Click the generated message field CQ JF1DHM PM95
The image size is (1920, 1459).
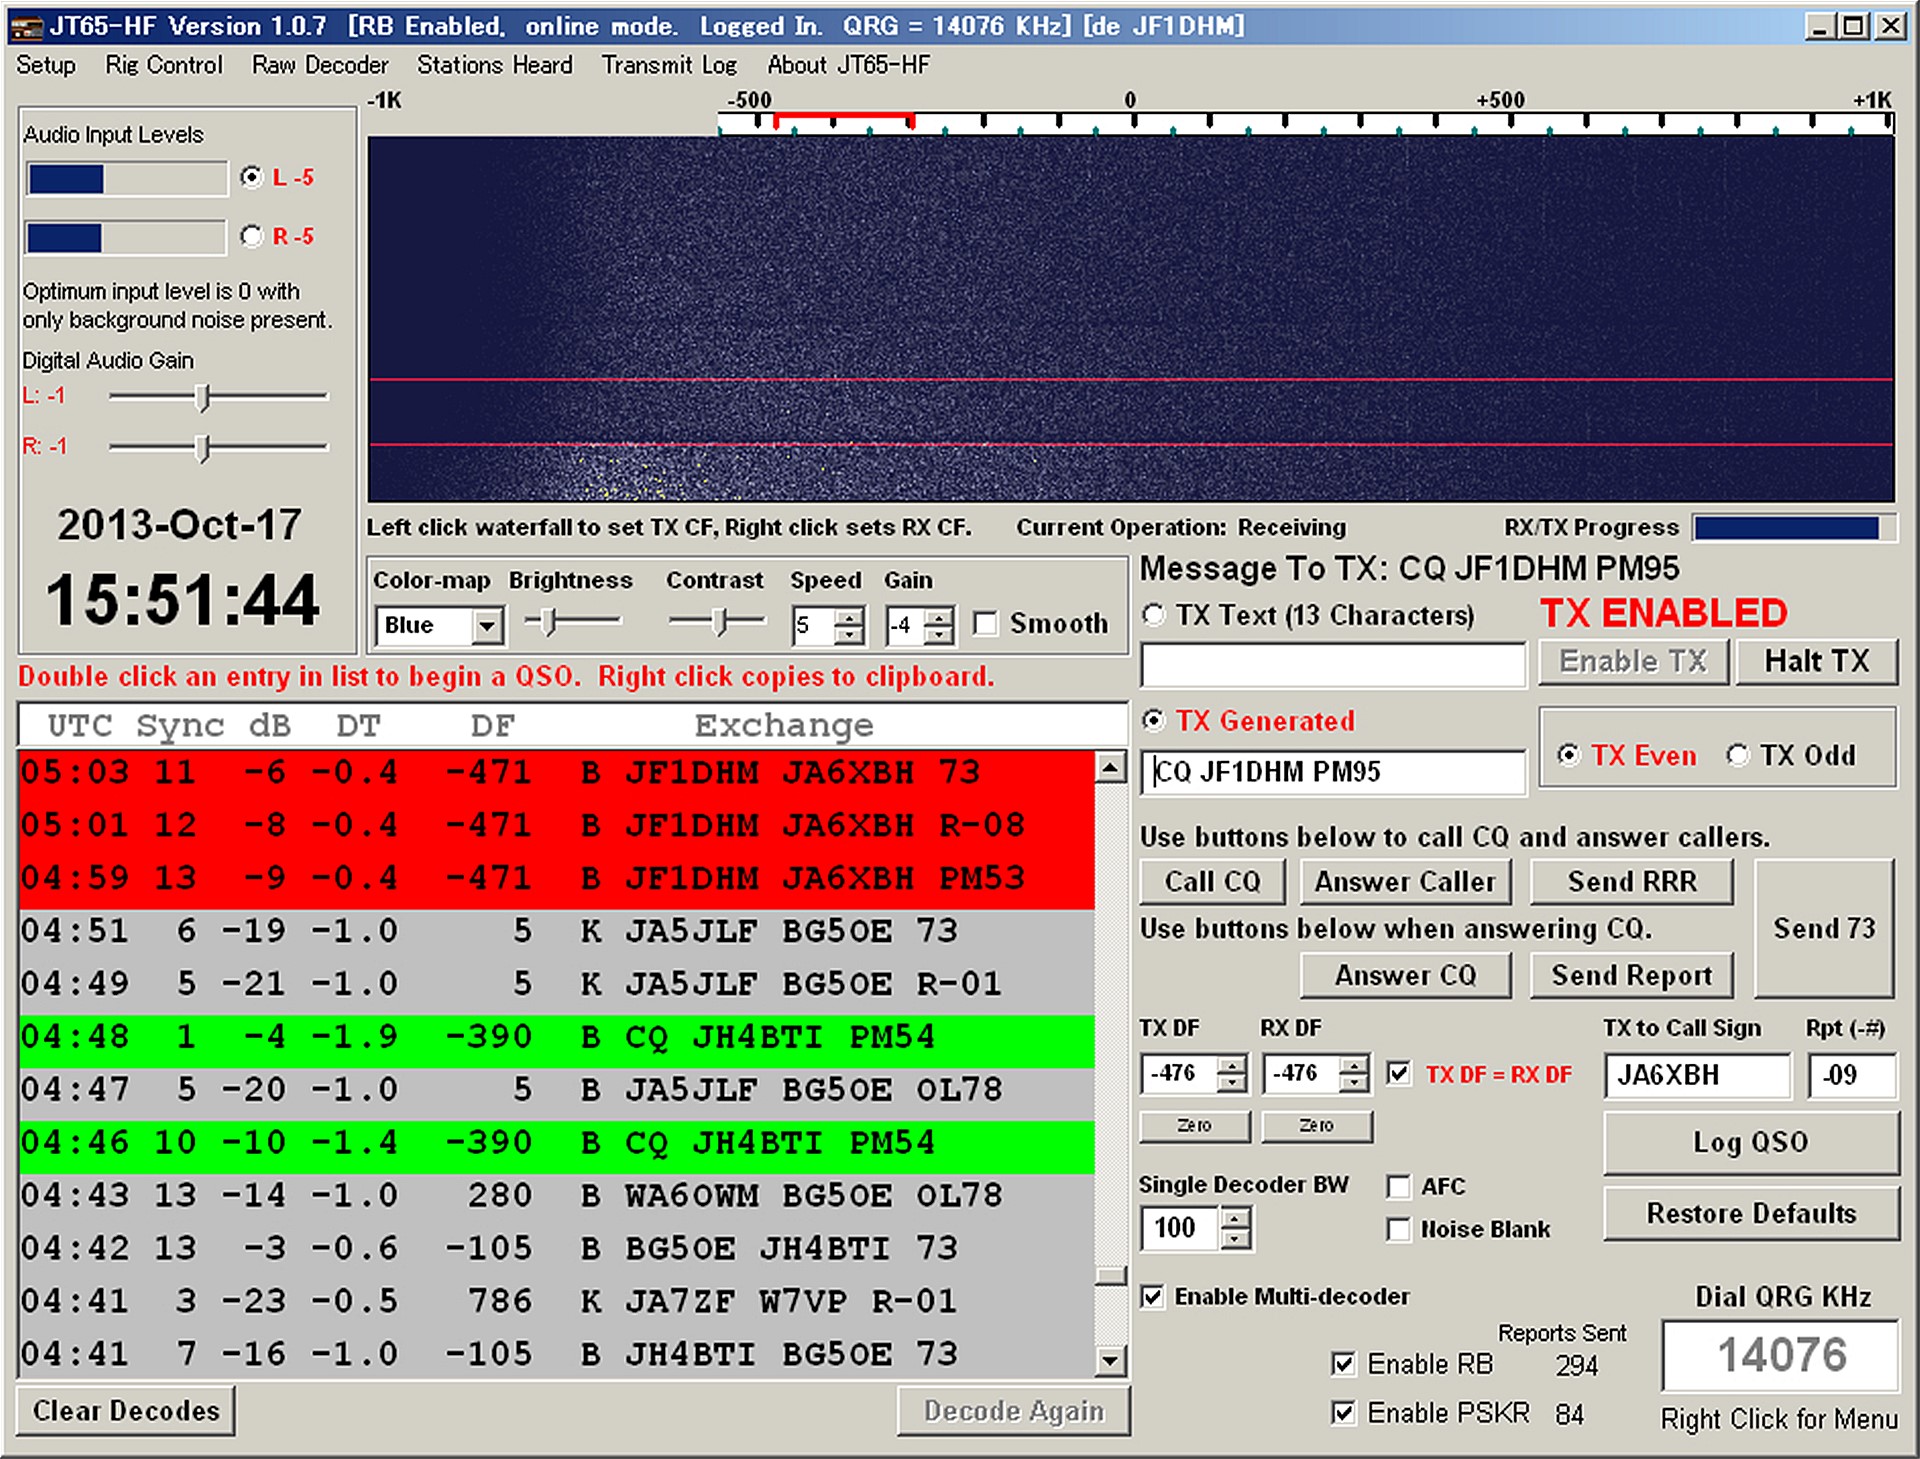(x=1333, y=772)
